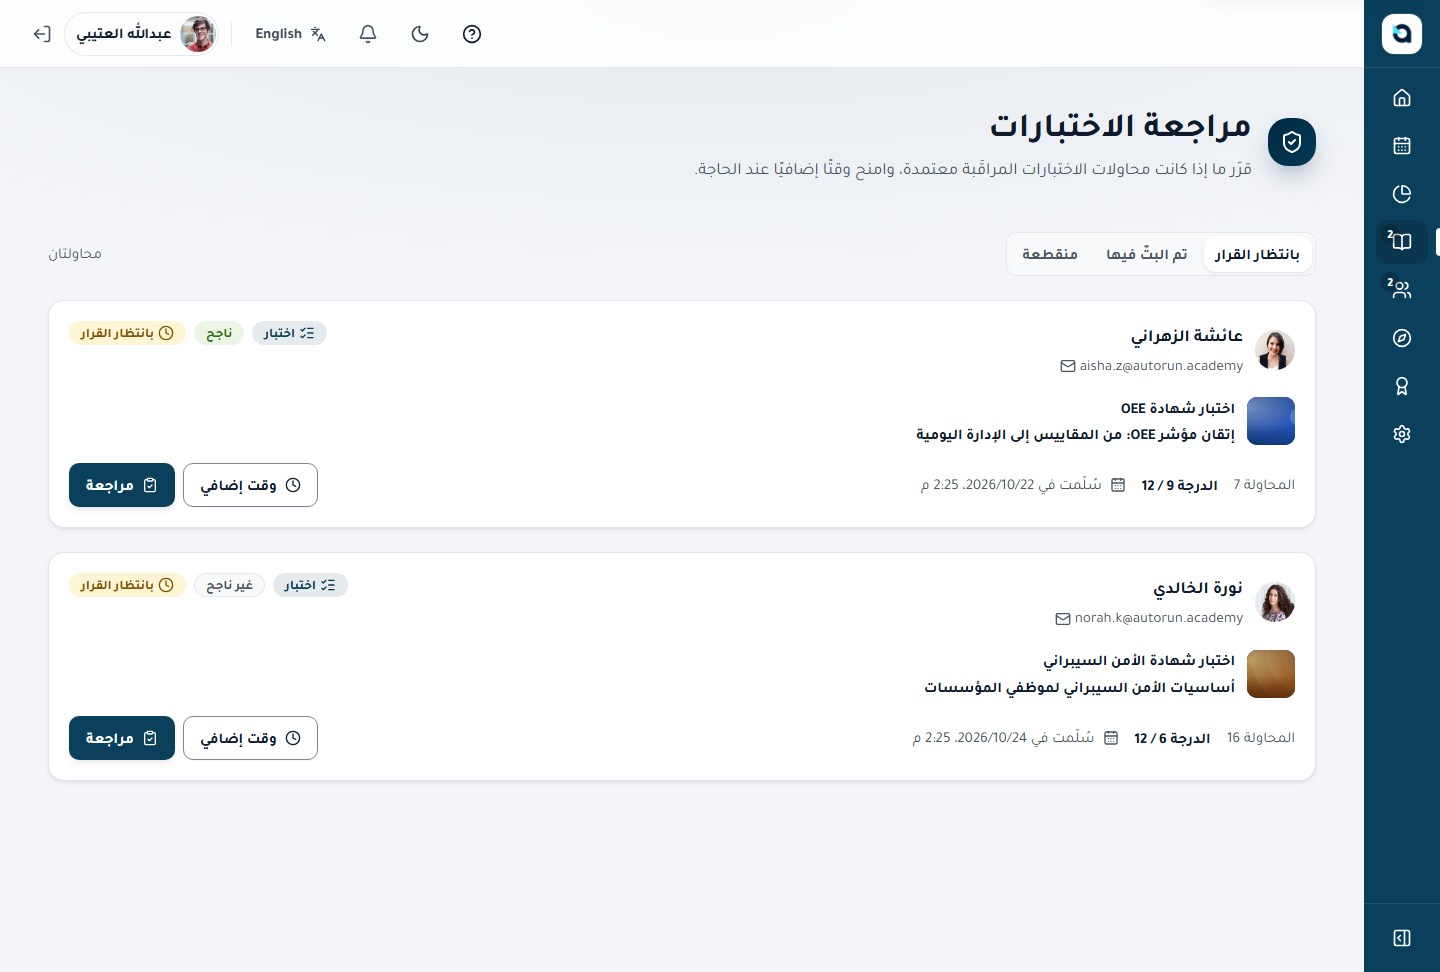Open عبدالله العتيبي profile menu
This screenshot has width=1440, height=972.
(142, 34)
